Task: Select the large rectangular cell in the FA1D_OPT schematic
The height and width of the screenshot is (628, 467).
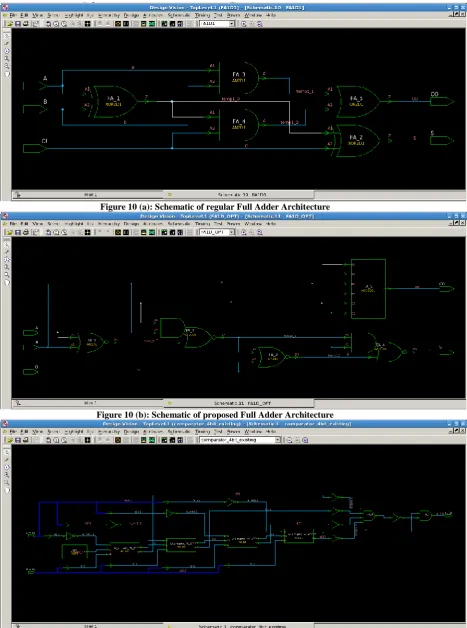Action: click(368, 289)
